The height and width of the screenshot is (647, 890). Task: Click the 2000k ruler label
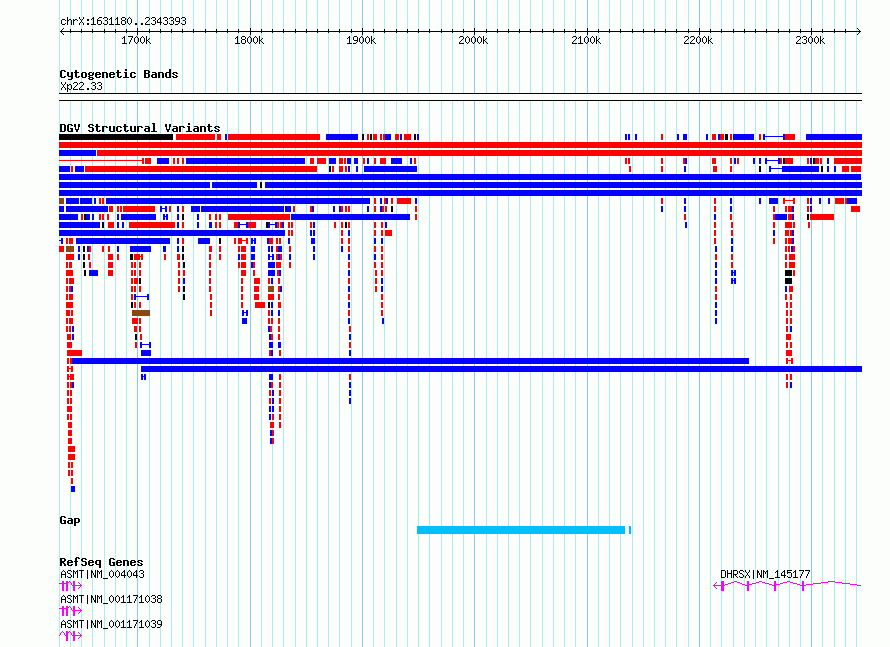pos(473,40)
